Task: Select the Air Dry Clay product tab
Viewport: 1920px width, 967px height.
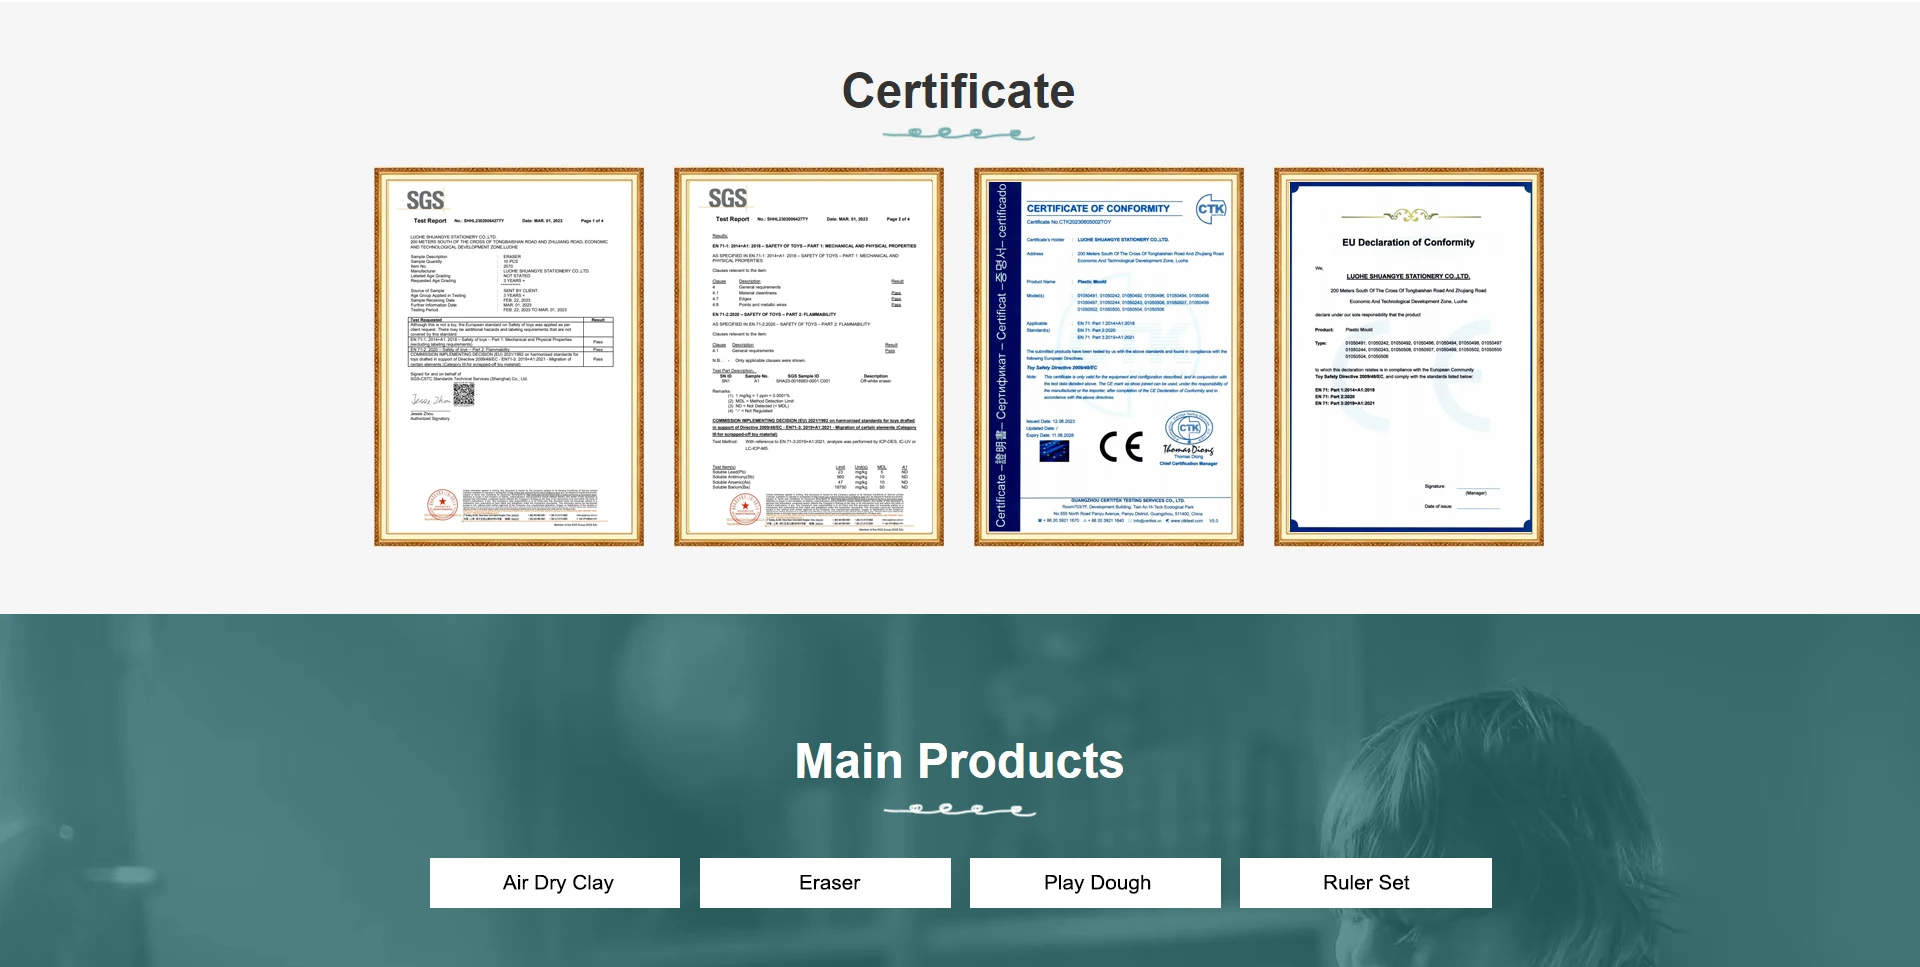Action: tap(555, 883)
